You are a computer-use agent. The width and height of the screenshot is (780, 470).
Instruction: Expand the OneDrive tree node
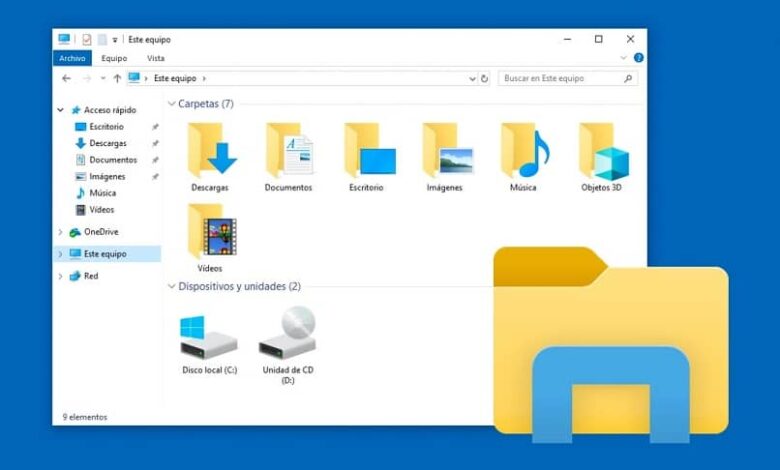pyautogui.click(x=60, y=232)
